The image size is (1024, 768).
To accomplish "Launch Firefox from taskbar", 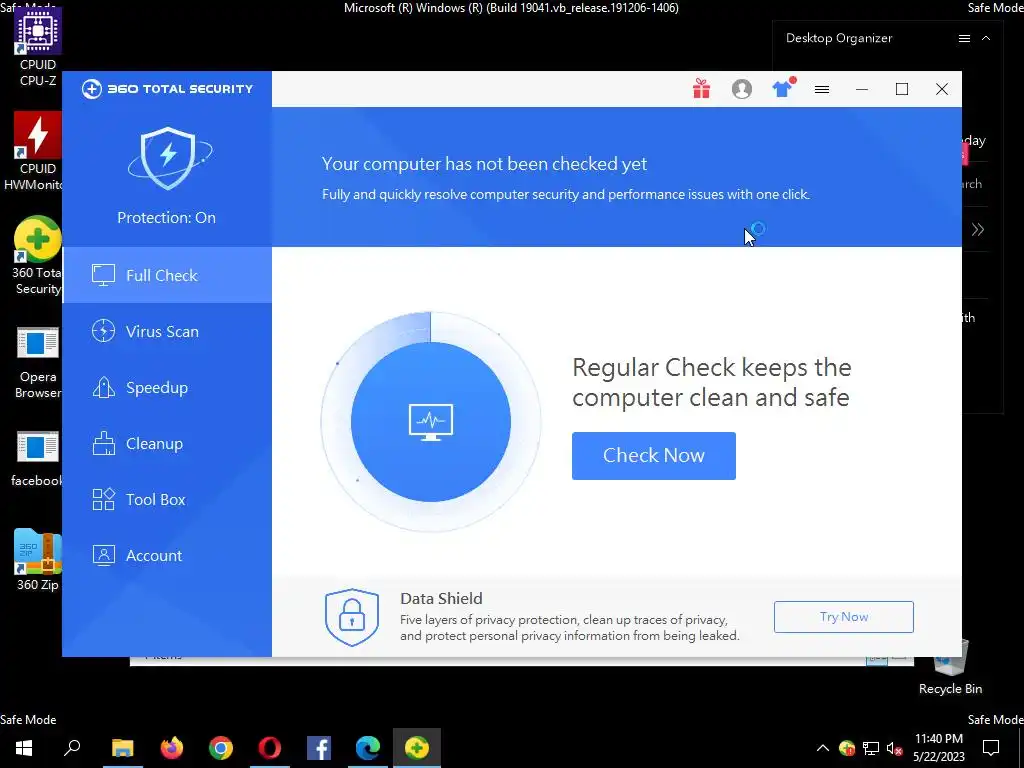I will pyautogui.click(x=172, y=748).
